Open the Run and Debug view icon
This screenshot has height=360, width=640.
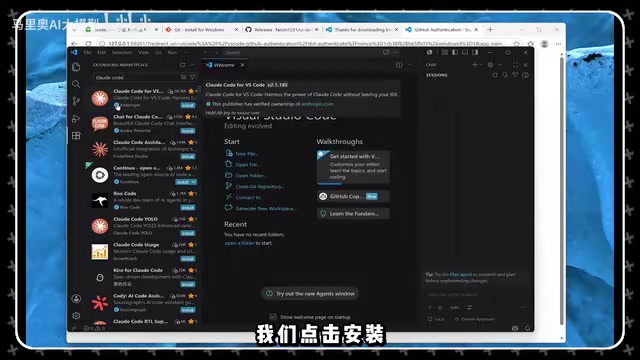[x=76, y=118]
